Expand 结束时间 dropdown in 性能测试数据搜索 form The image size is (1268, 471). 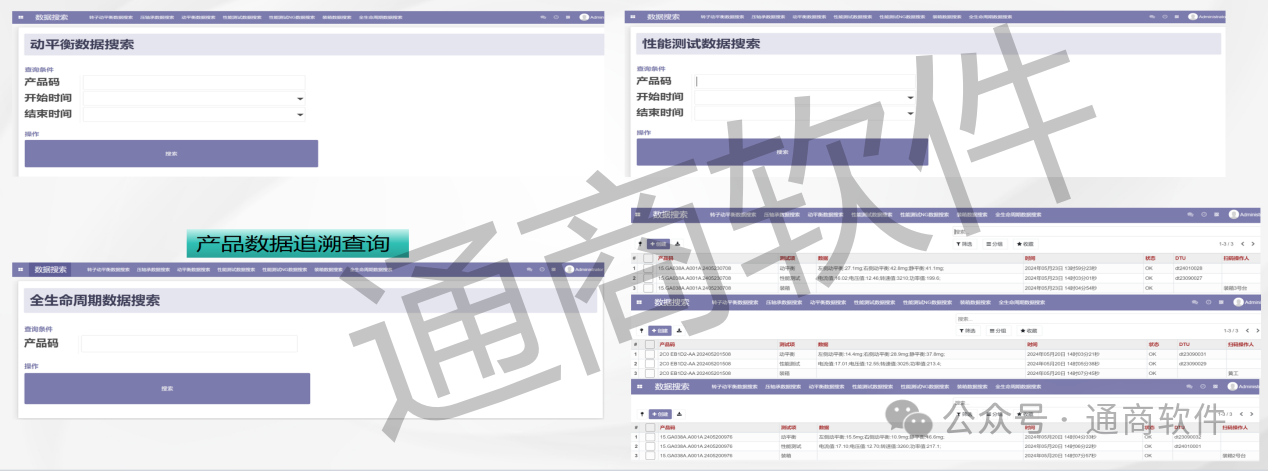[910, 114]
